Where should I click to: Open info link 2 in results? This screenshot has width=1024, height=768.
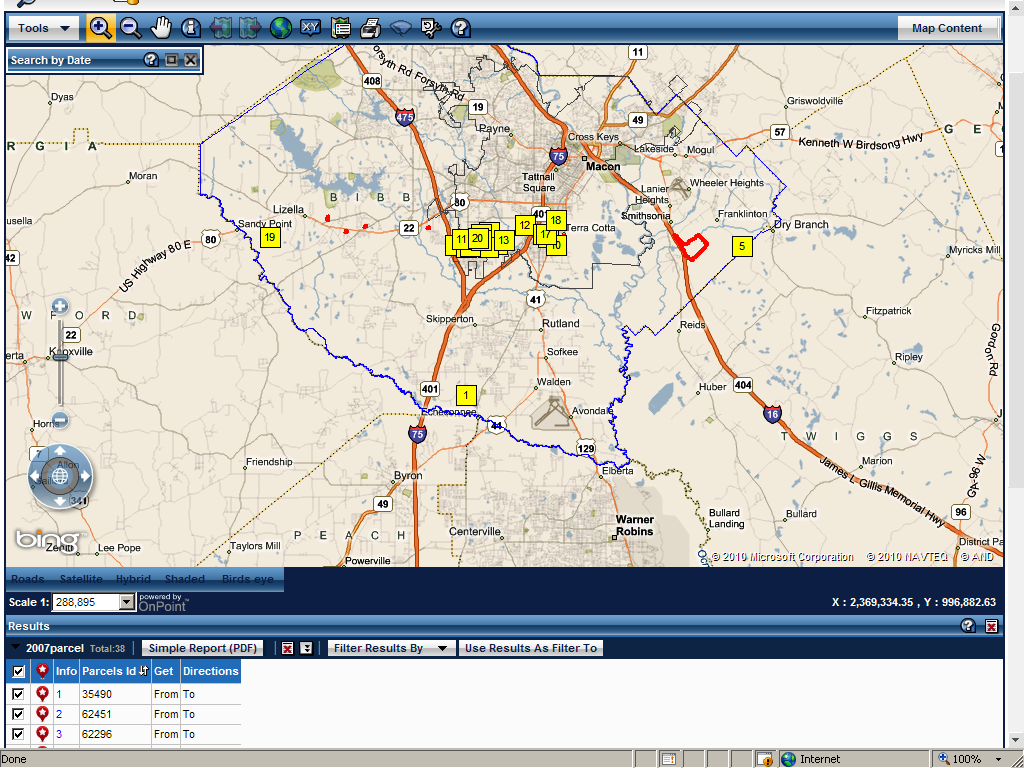[x=59, y=714]
